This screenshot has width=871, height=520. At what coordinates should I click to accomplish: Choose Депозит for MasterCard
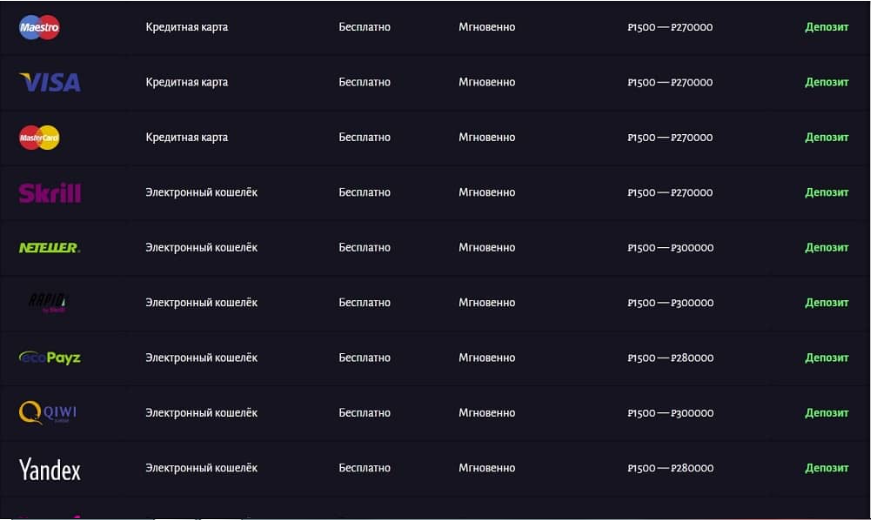pyautogui.click(x=826, y=137)
